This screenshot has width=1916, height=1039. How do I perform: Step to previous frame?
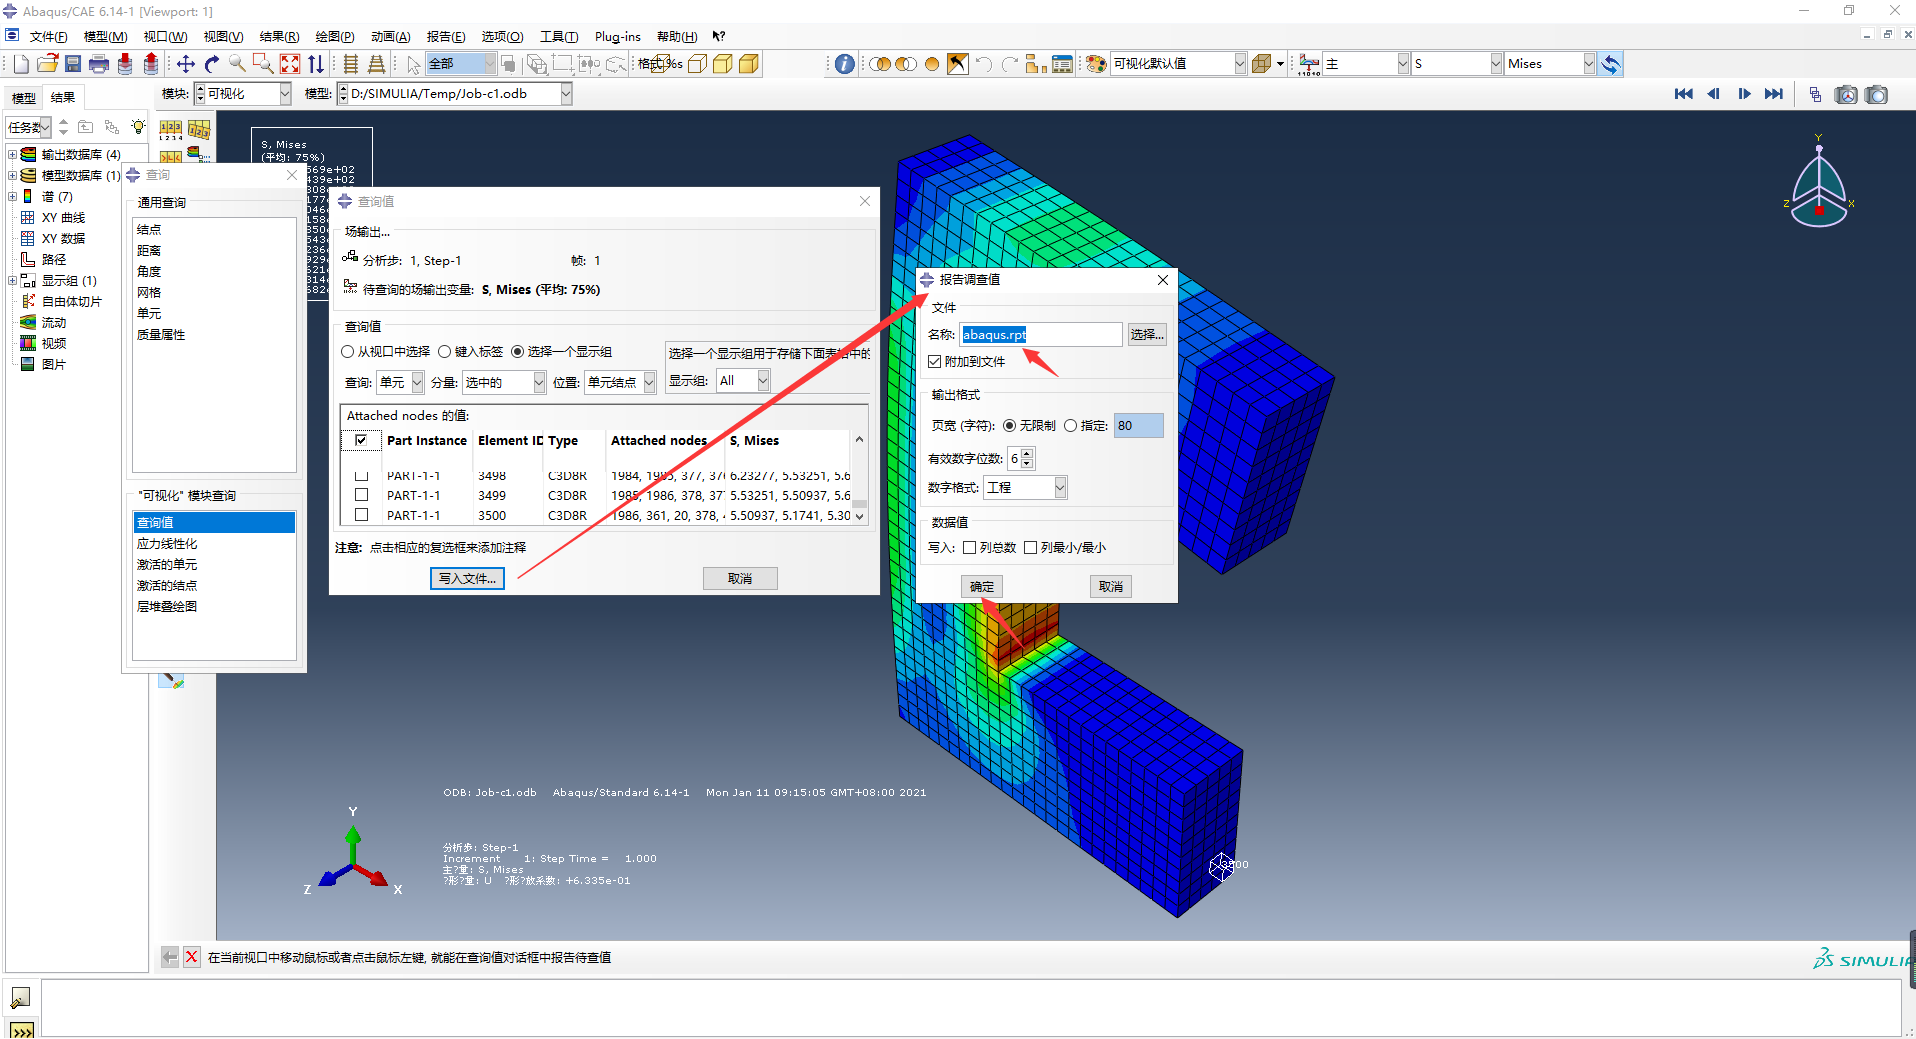(x=1714, y=94)
